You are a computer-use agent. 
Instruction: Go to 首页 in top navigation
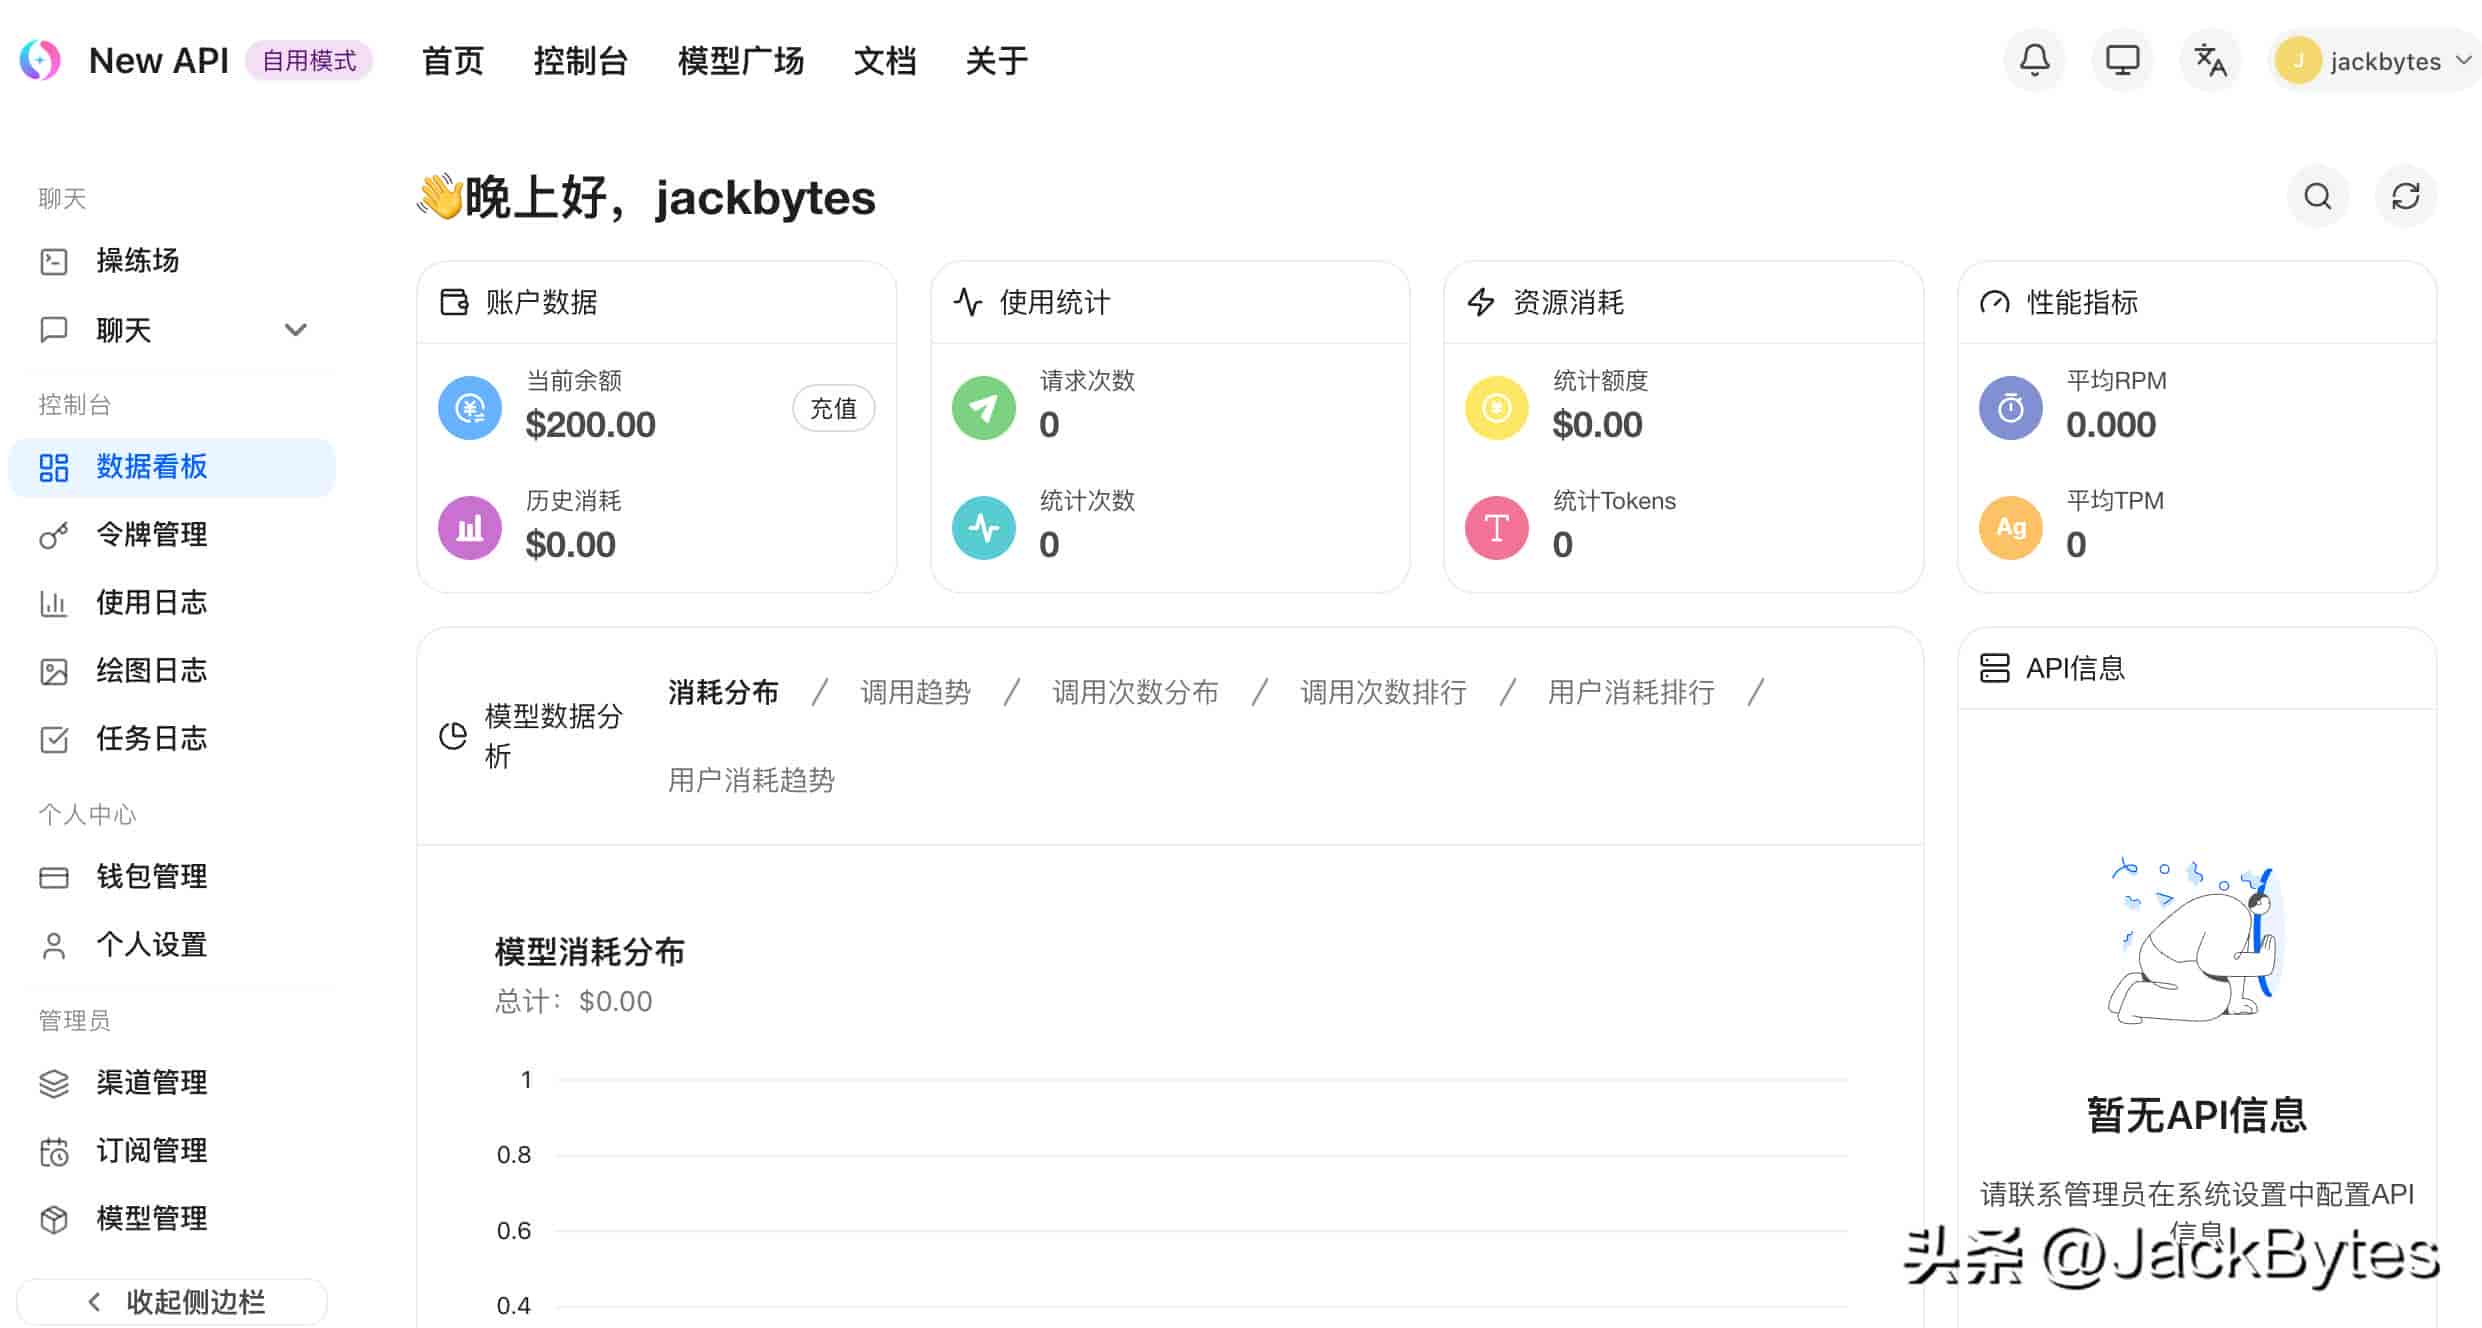coord(453,61)
